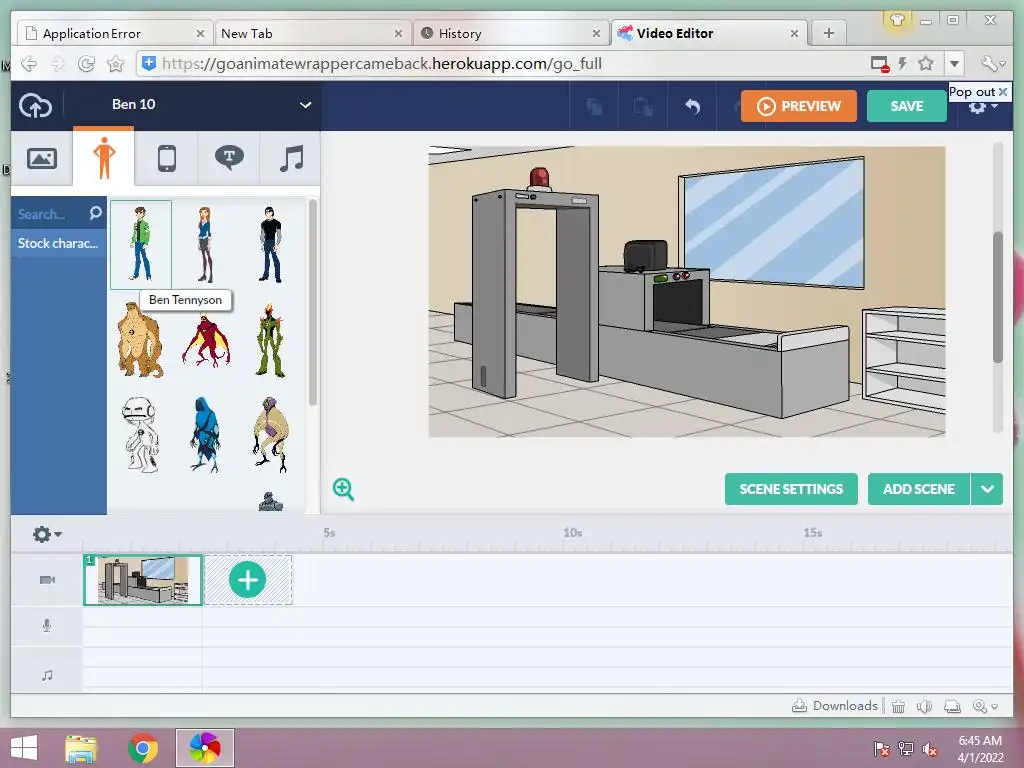Open Google Chrome from taskbar
1024x768 pixels.
click(142, 748)
